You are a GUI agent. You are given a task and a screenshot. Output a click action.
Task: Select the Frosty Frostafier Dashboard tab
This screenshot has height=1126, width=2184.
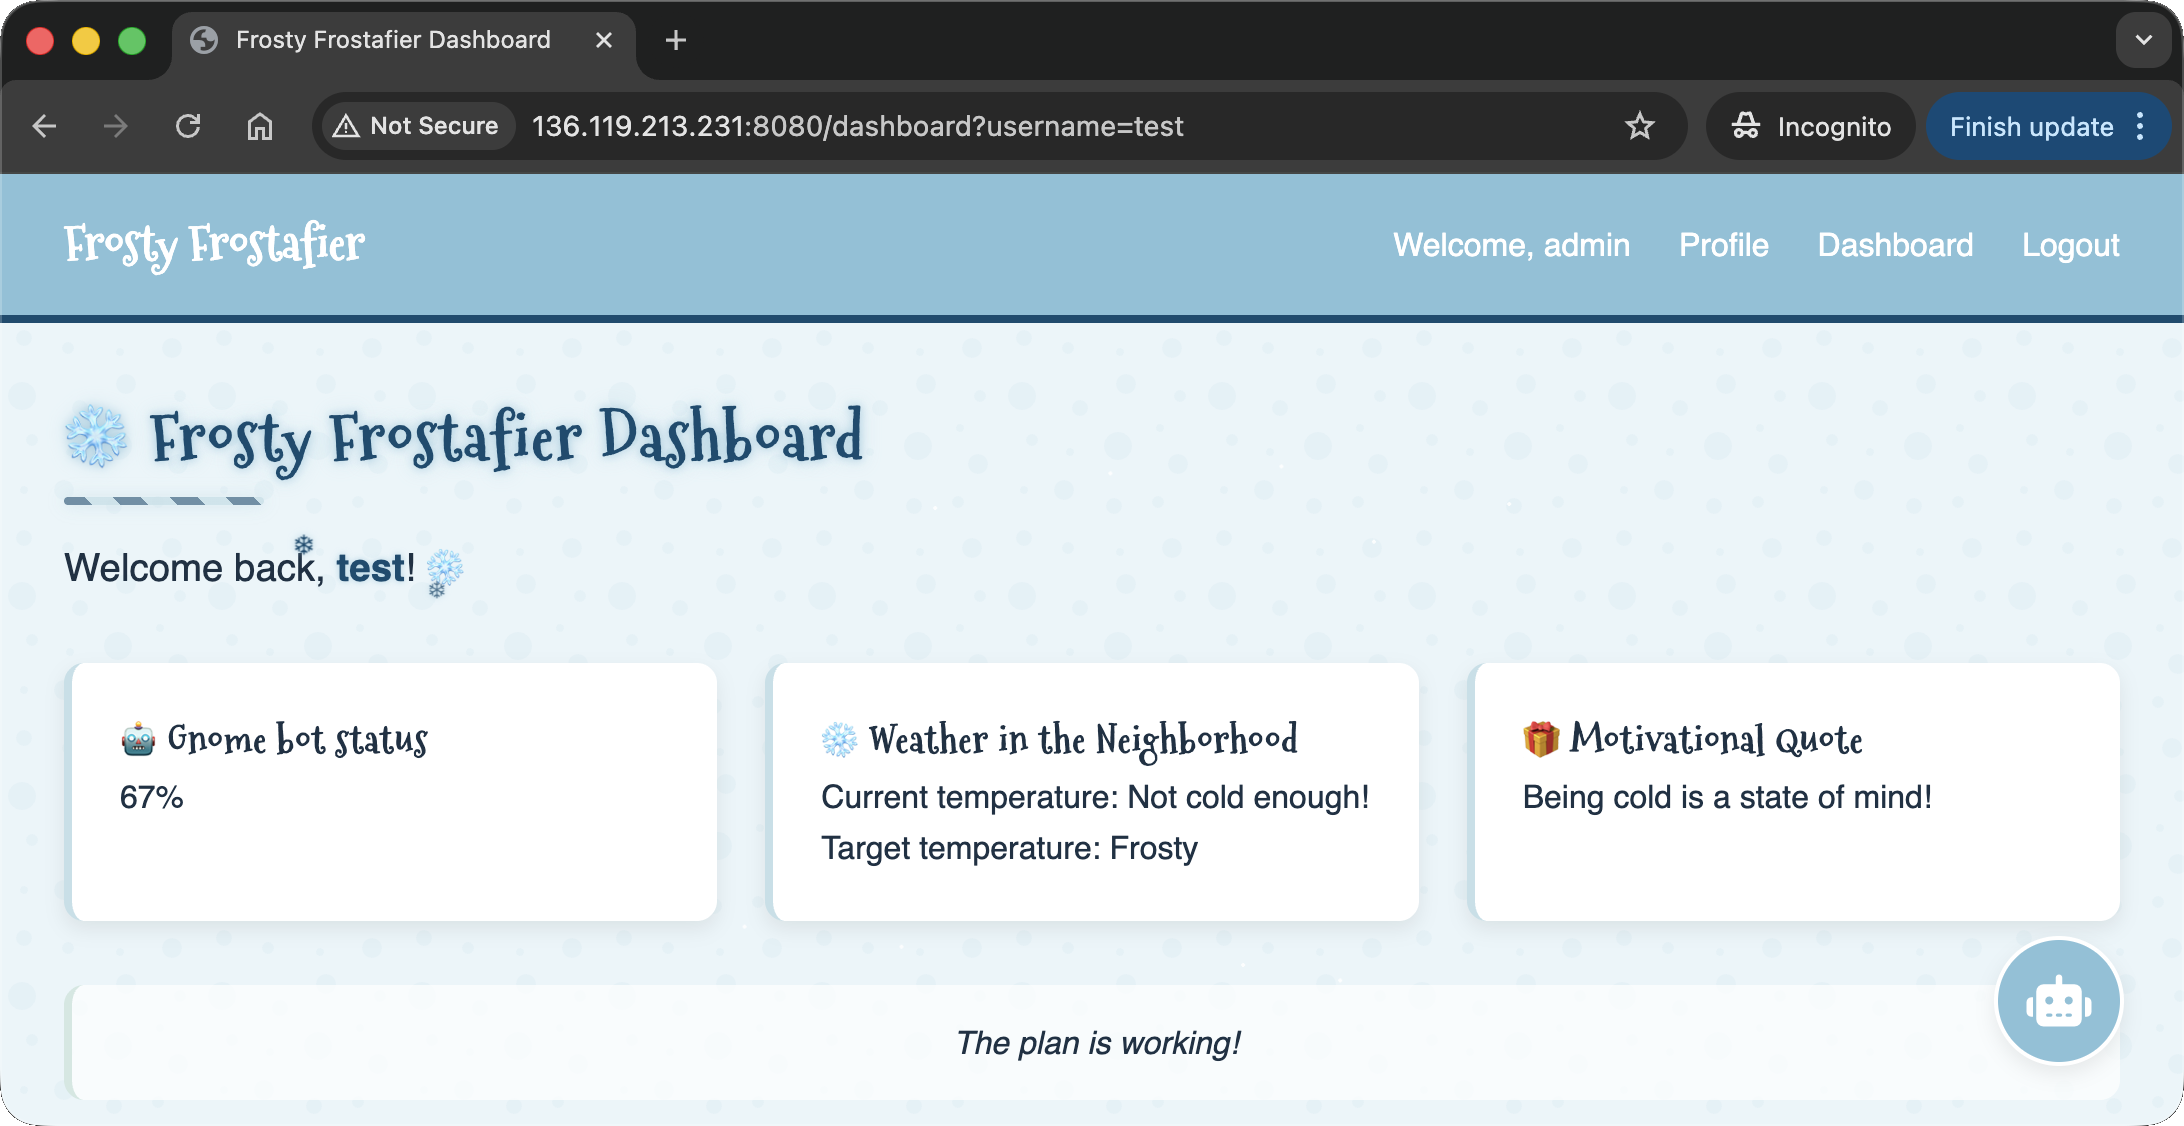(393, 40)
